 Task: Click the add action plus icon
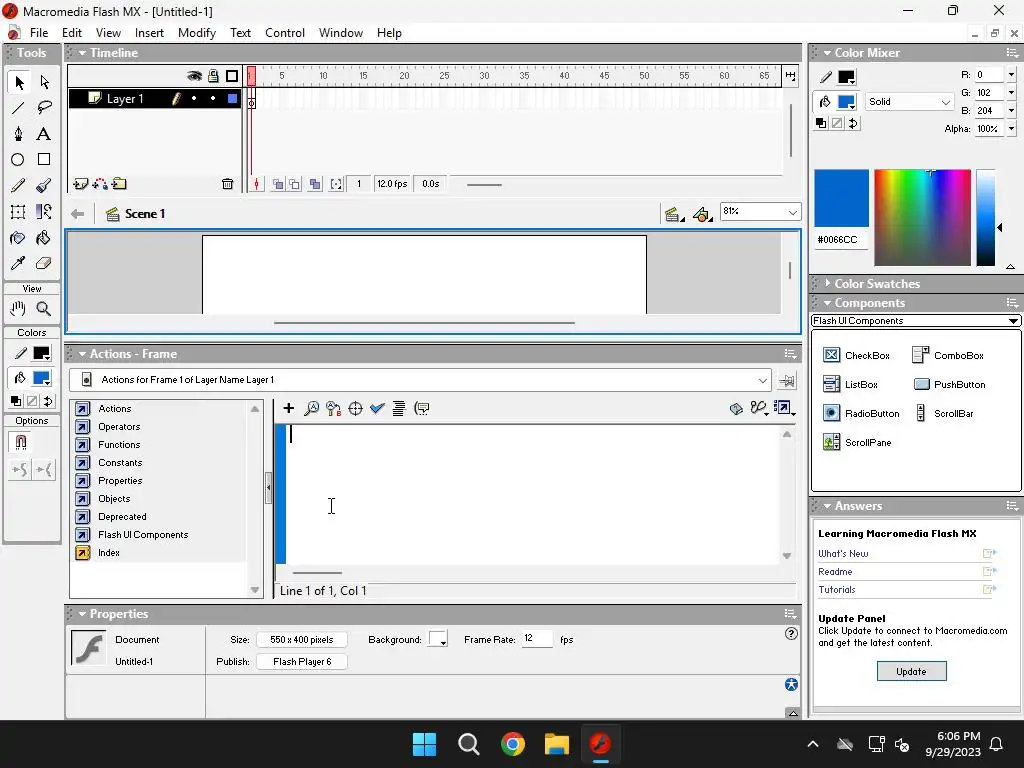[289, 409]
